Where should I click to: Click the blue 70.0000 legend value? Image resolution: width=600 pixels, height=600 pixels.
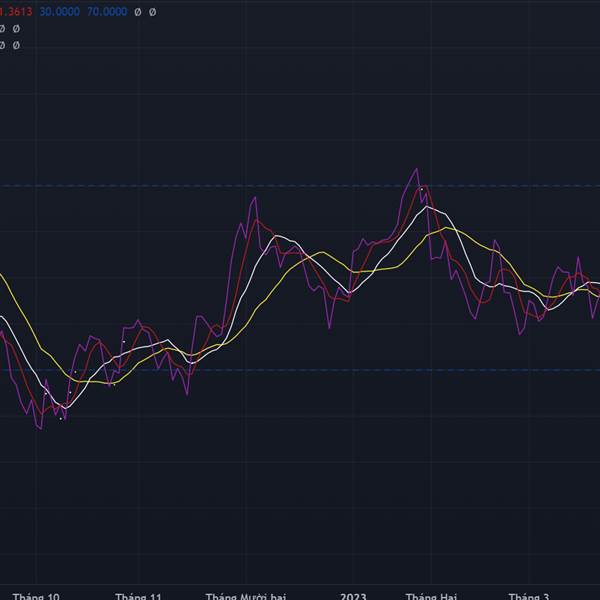pyautogui.click(x=107, y=12)
